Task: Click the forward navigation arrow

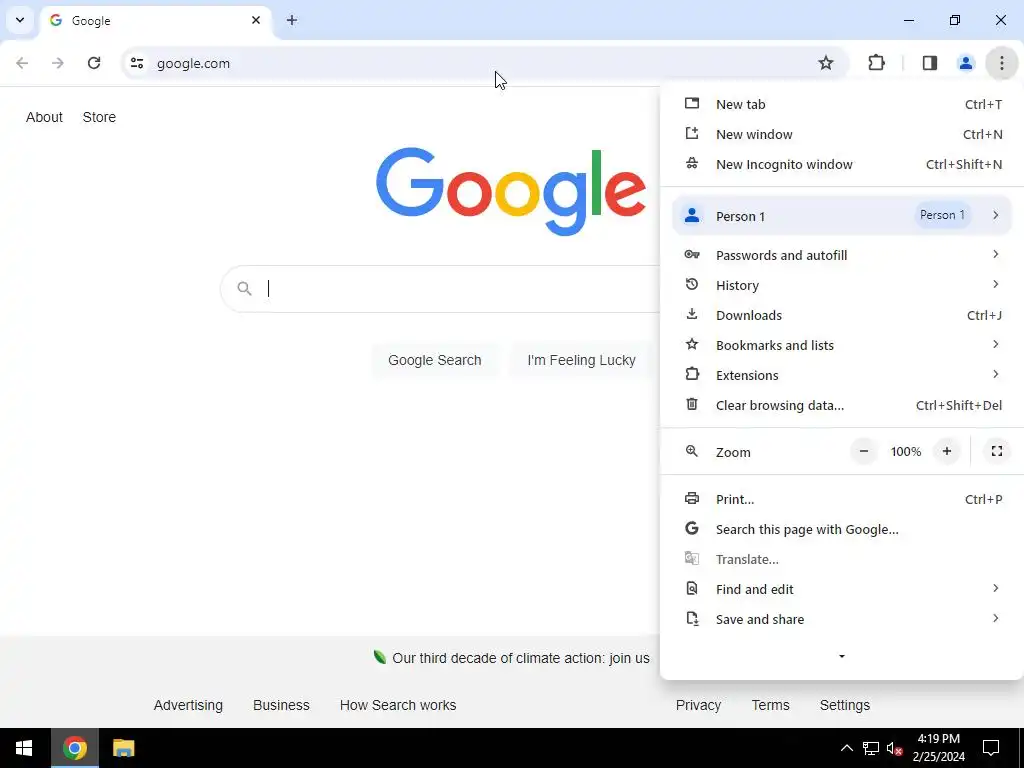Action: 58,63
